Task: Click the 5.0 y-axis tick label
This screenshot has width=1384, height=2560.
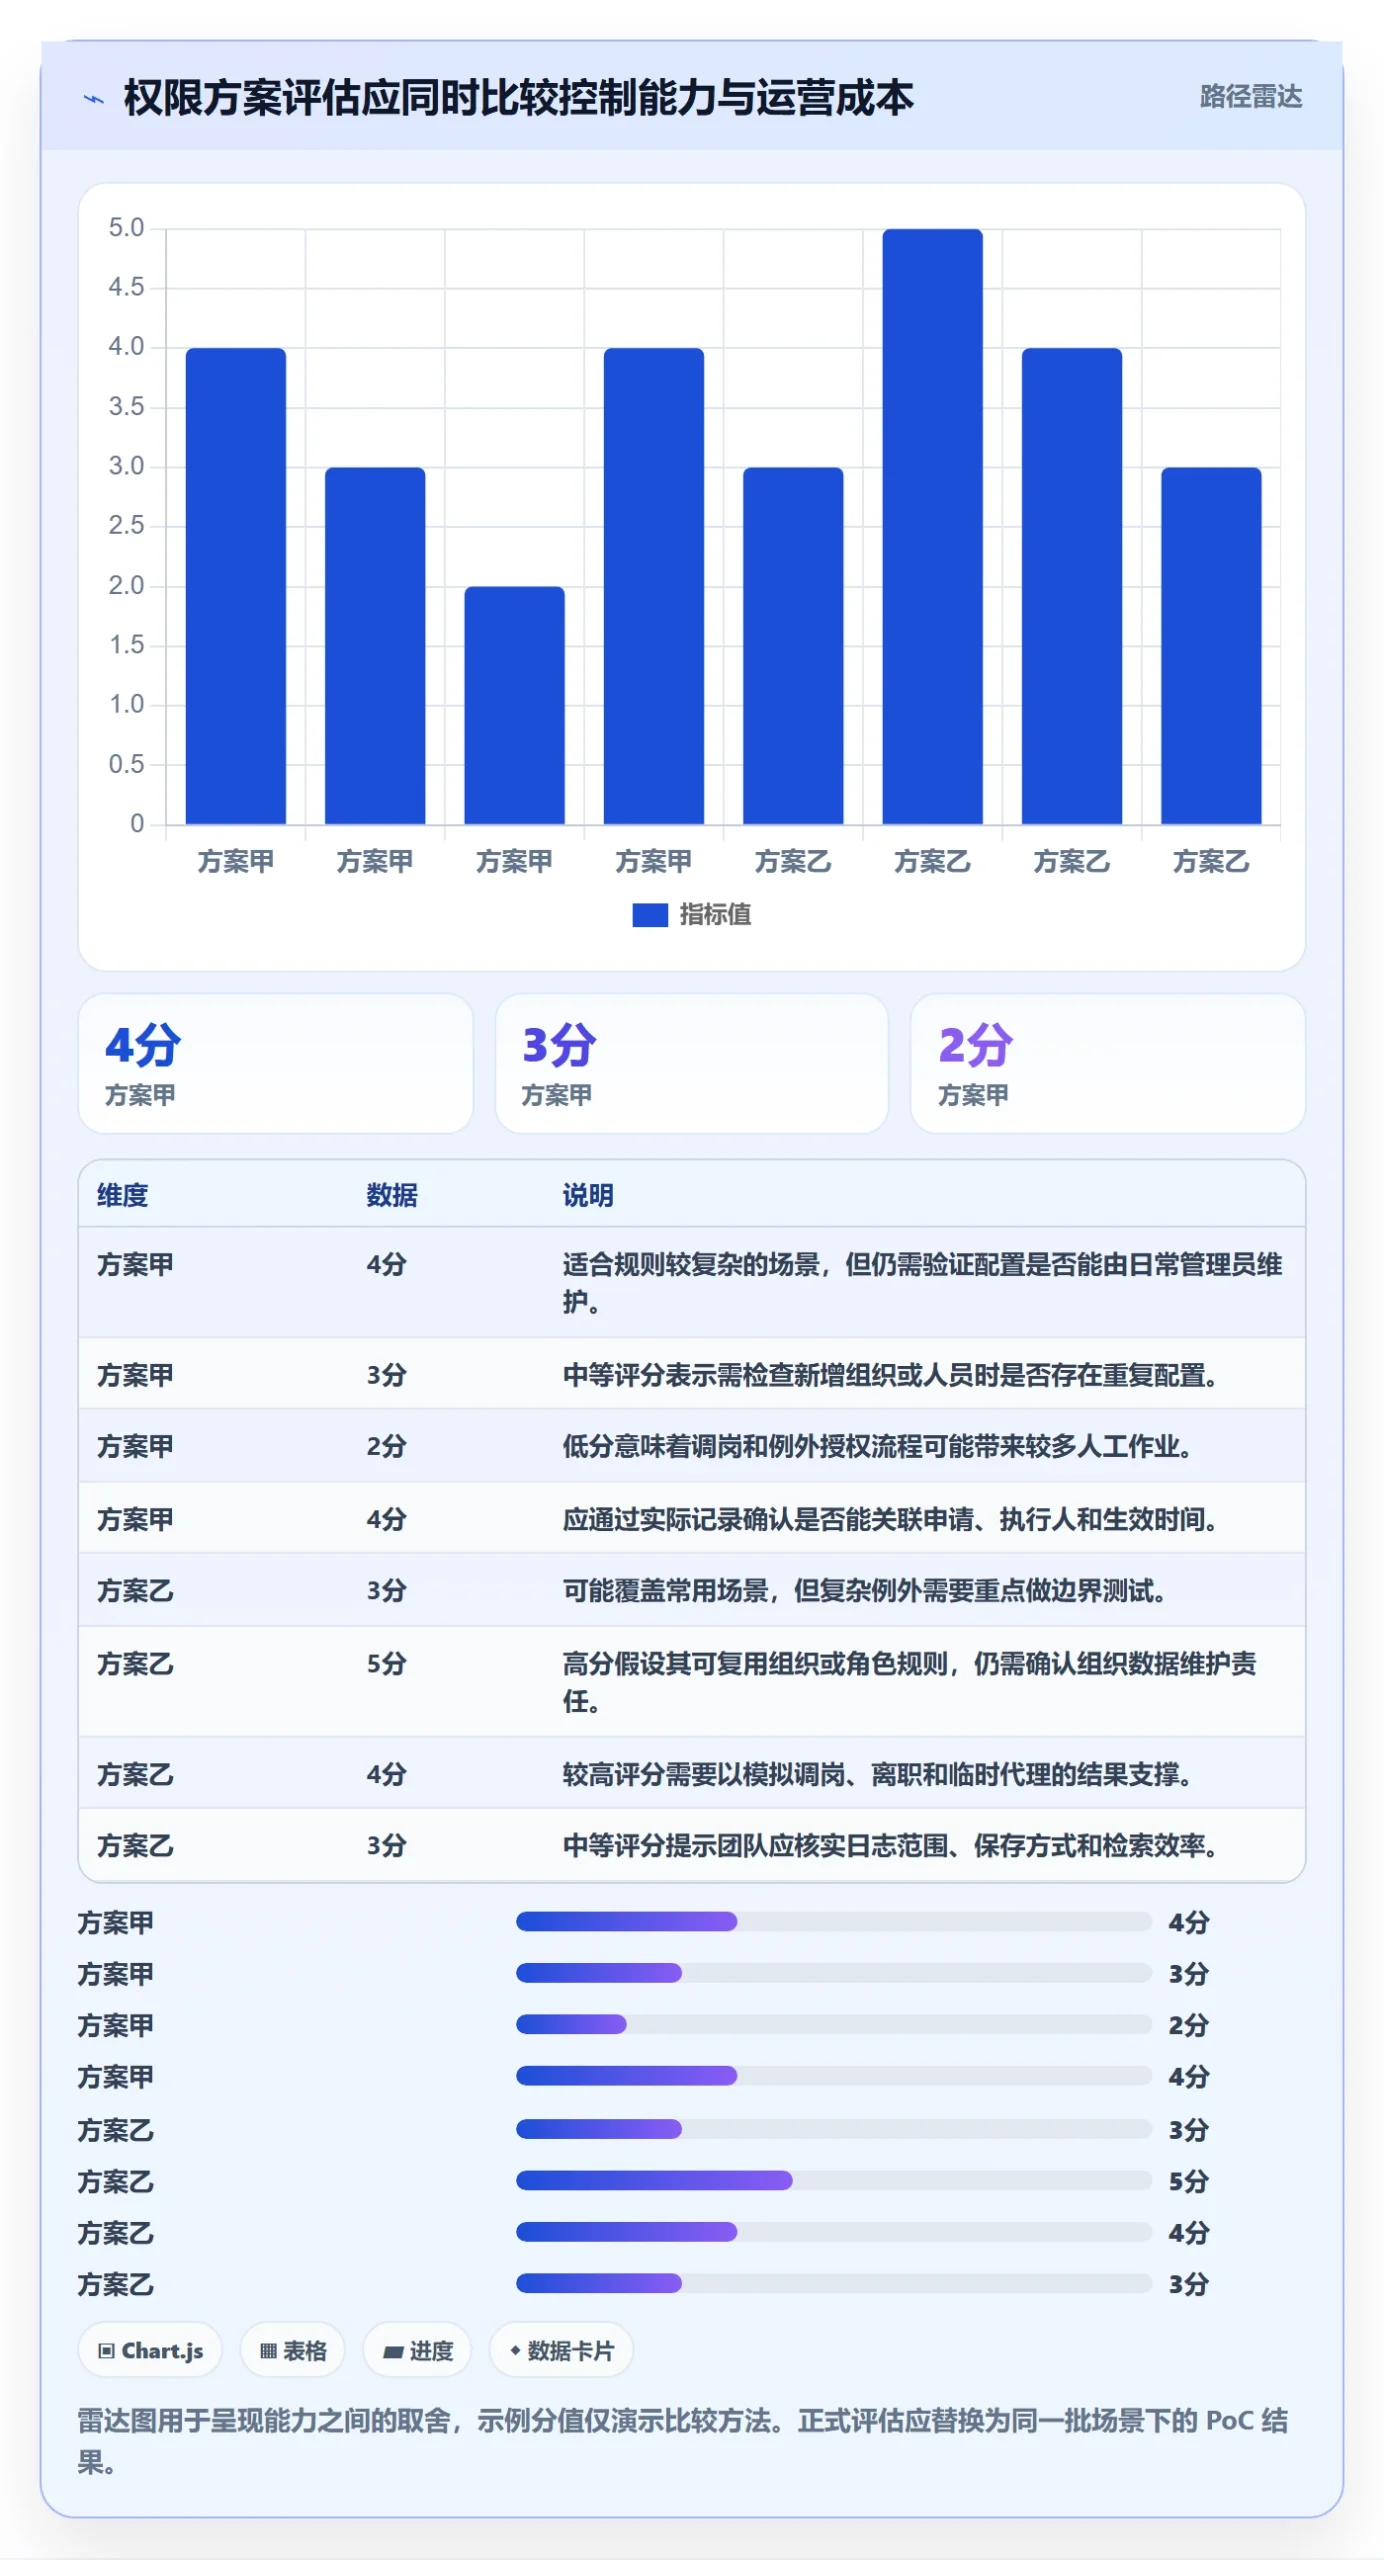Action: coord(126,228)
